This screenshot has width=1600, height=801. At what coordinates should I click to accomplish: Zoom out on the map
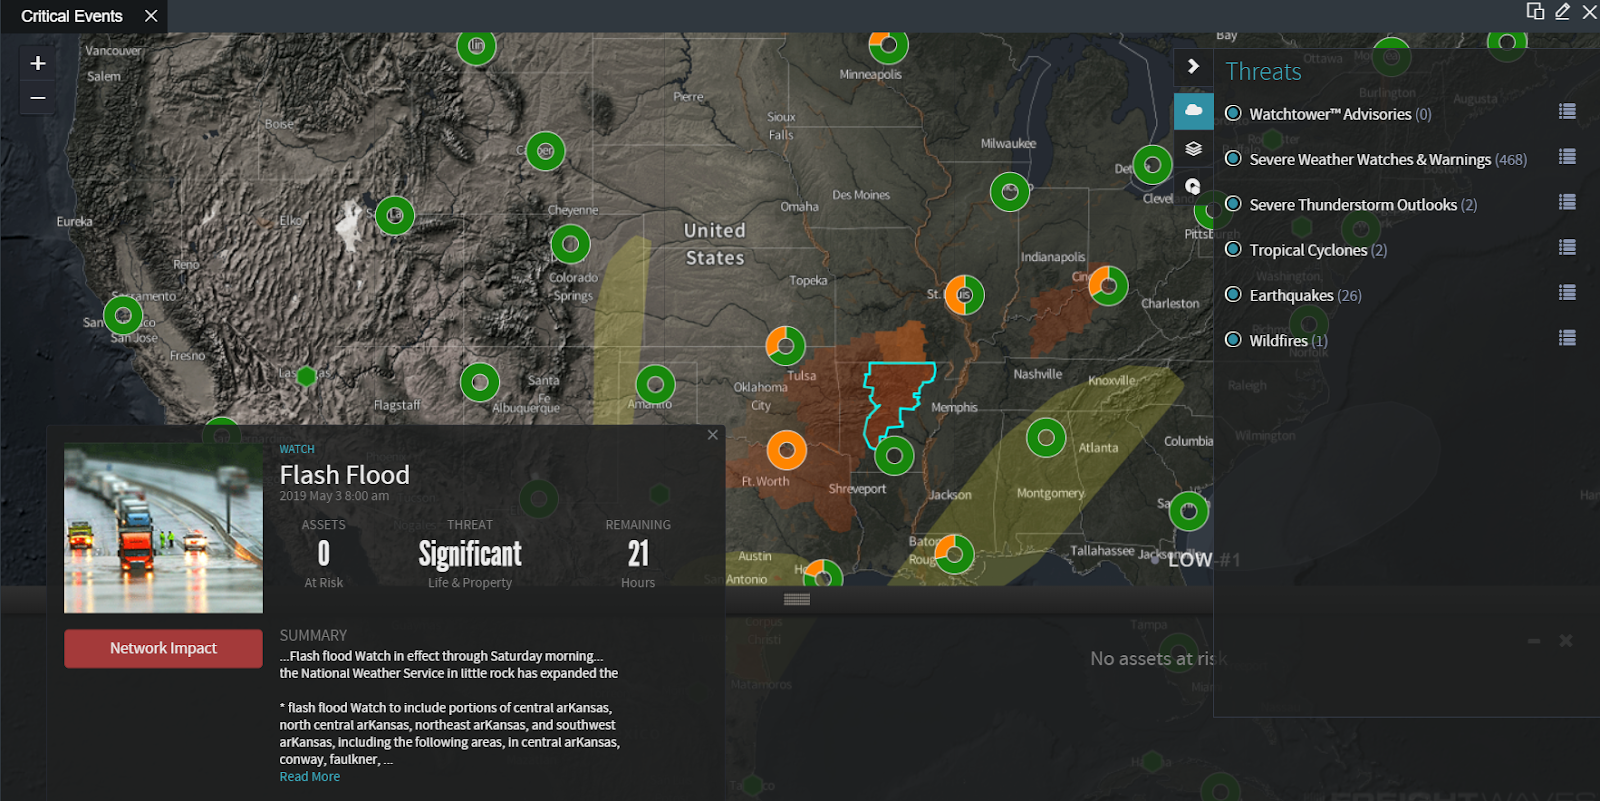pyautogui.click(x=38, y=98)
